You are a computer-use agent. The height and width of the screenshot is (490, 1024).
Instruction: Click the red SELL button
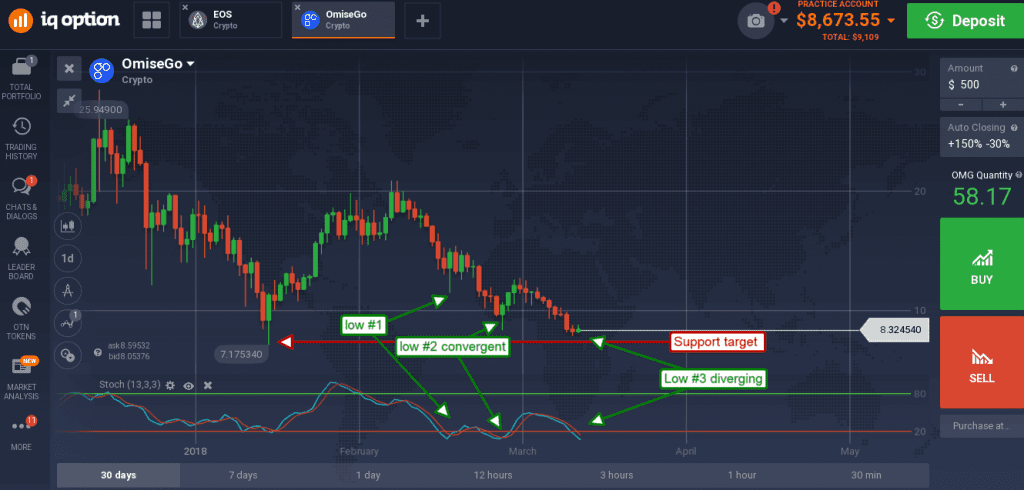click(x=982, y=362)
